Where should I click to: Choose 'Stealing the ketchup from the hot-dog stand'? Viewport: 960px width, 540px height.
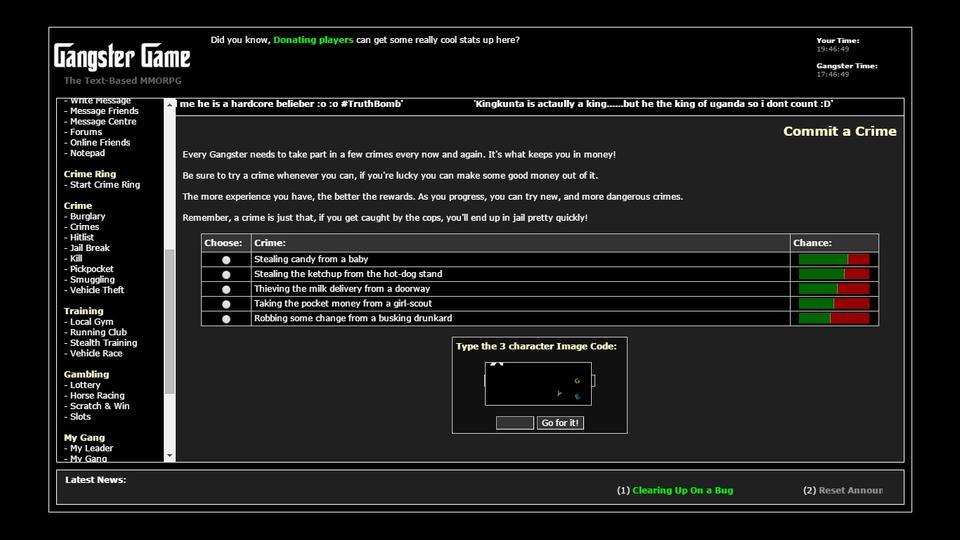pos(226,274)
